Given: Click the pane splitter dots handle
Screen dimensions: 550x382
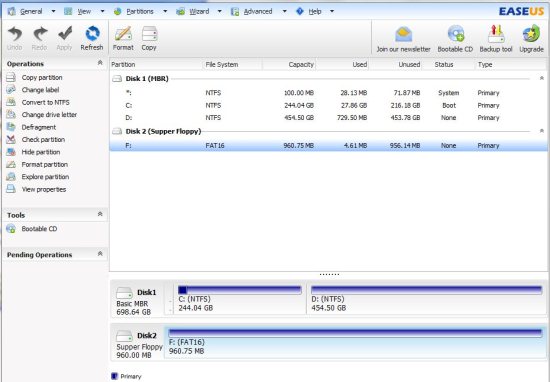Looking at the screenshot, I should coord(329,274).
